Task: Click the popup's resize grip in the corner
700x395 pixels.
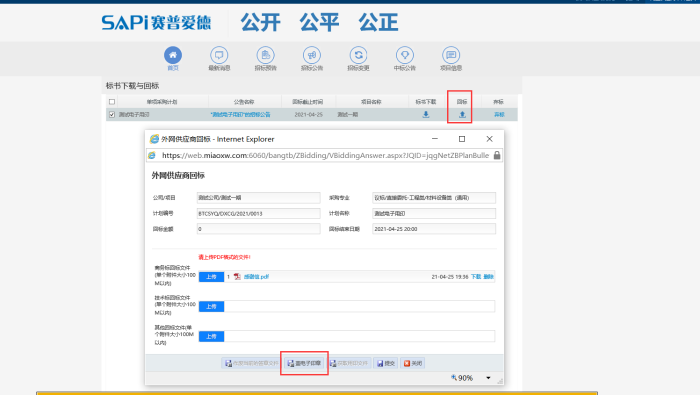Action: pyautogui.click(x=500, y=380)
